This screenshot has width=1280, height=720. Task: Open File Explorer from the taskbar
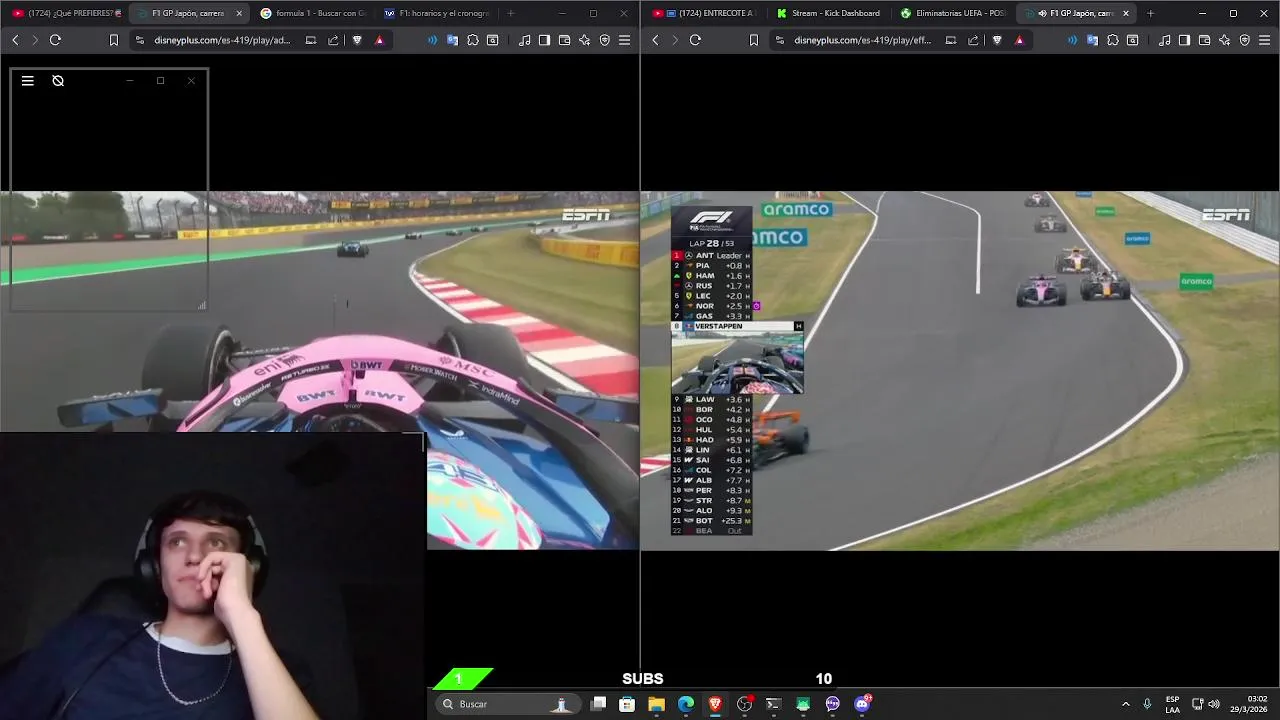point(656,704)
